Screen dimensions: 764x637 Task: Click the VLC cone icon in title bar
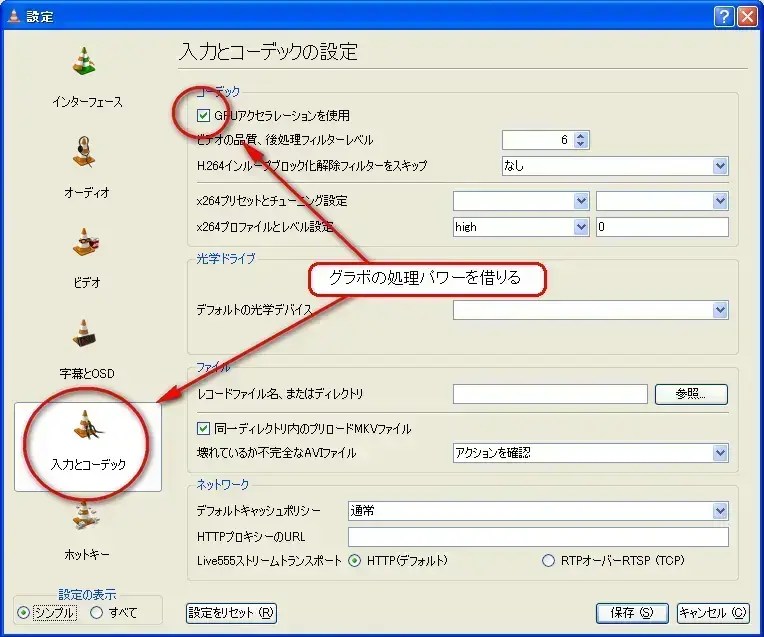14,16
